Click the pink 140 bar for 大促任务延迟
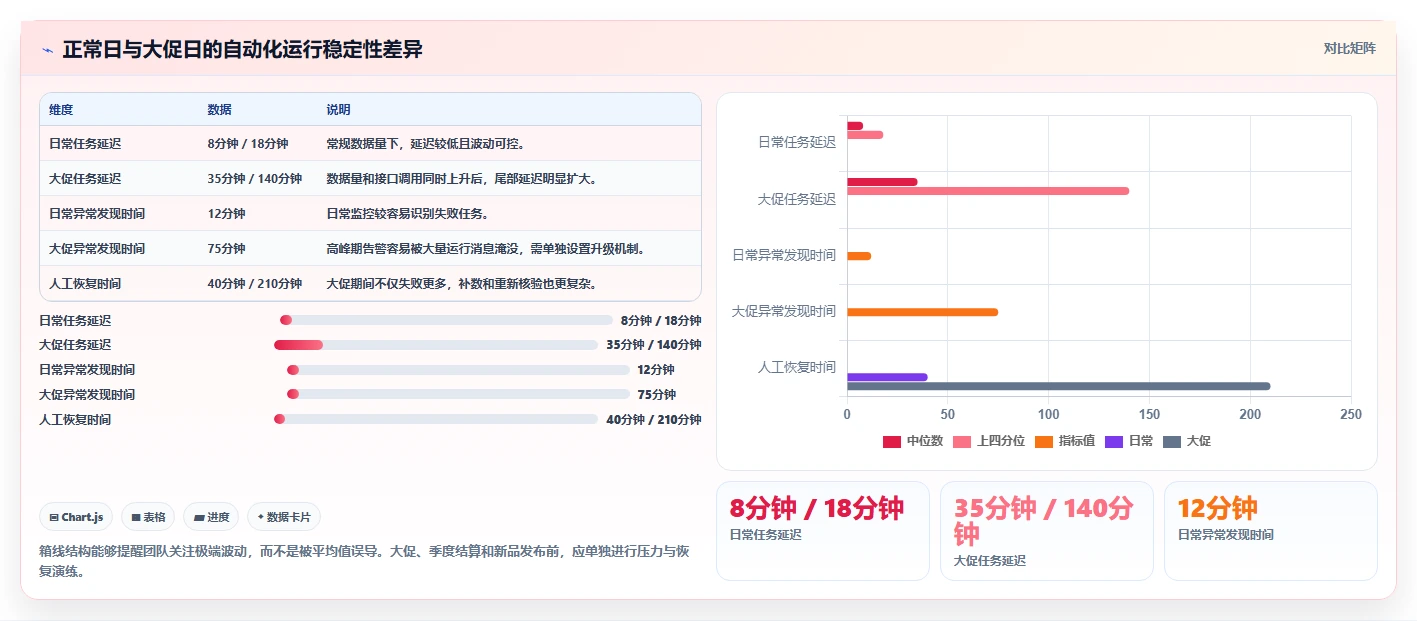Image resolution: width=1417 pixels, height=621 pixels. 988,191
